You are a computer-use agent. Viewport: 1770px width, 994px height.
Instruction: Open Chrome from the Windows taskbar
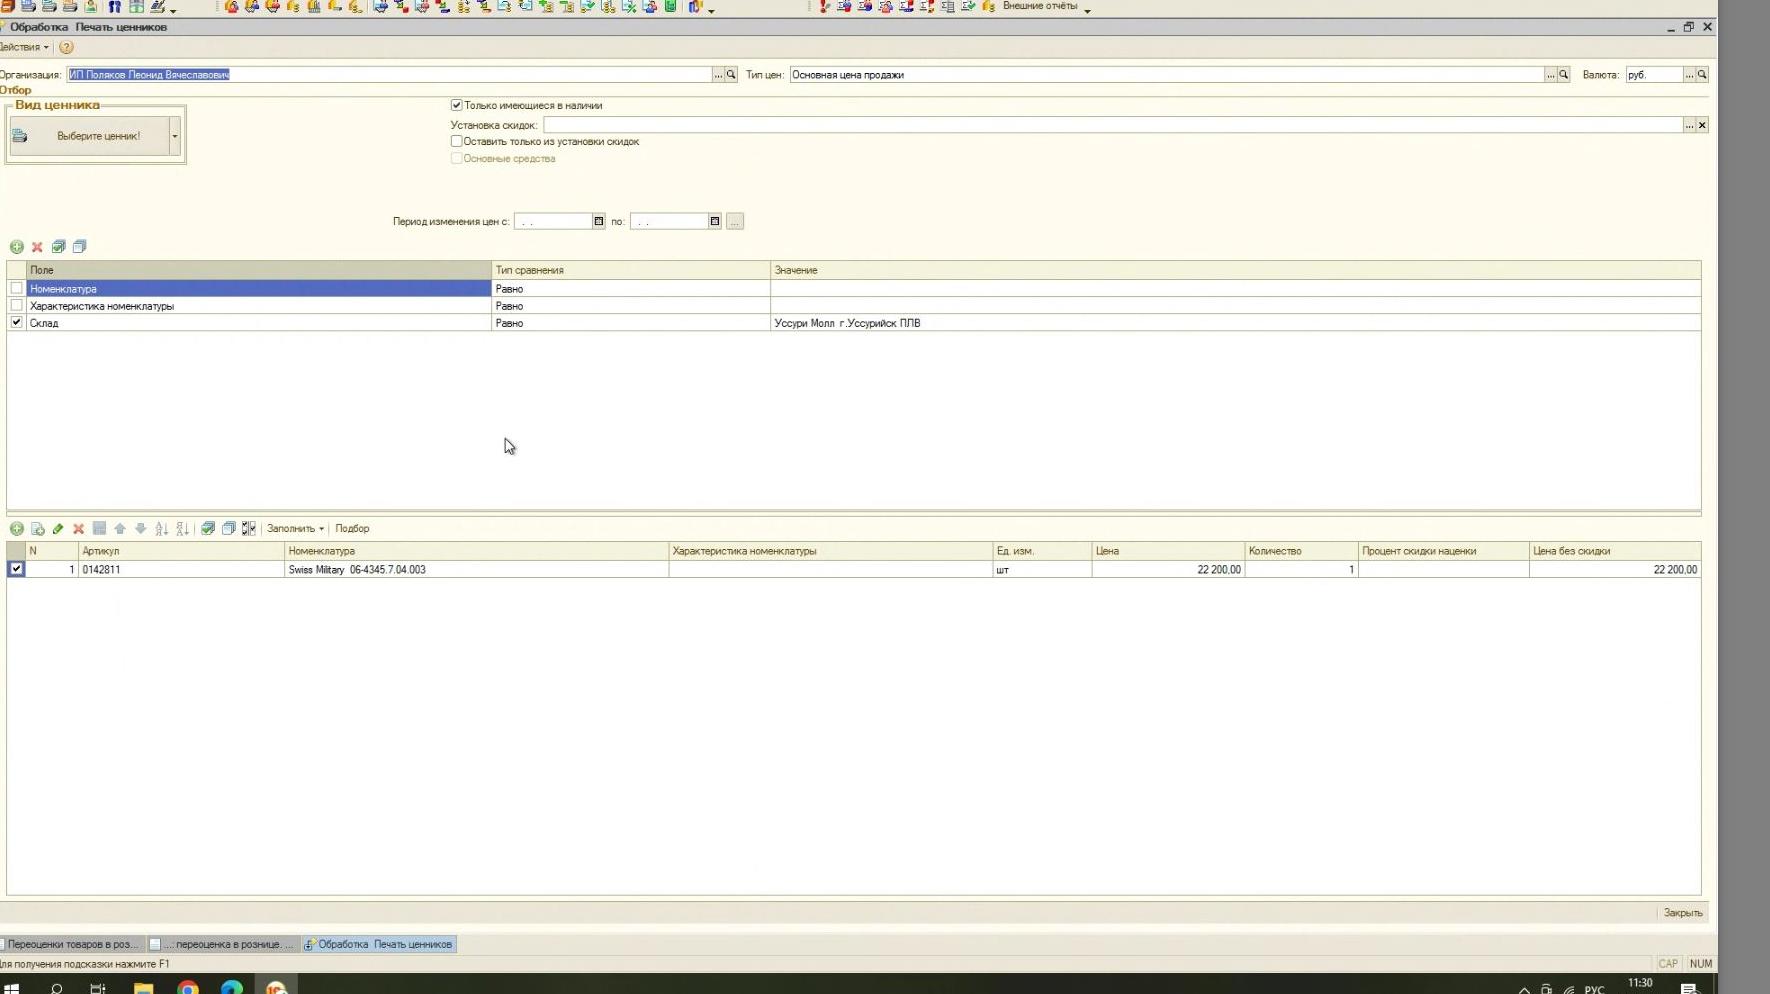188,987
